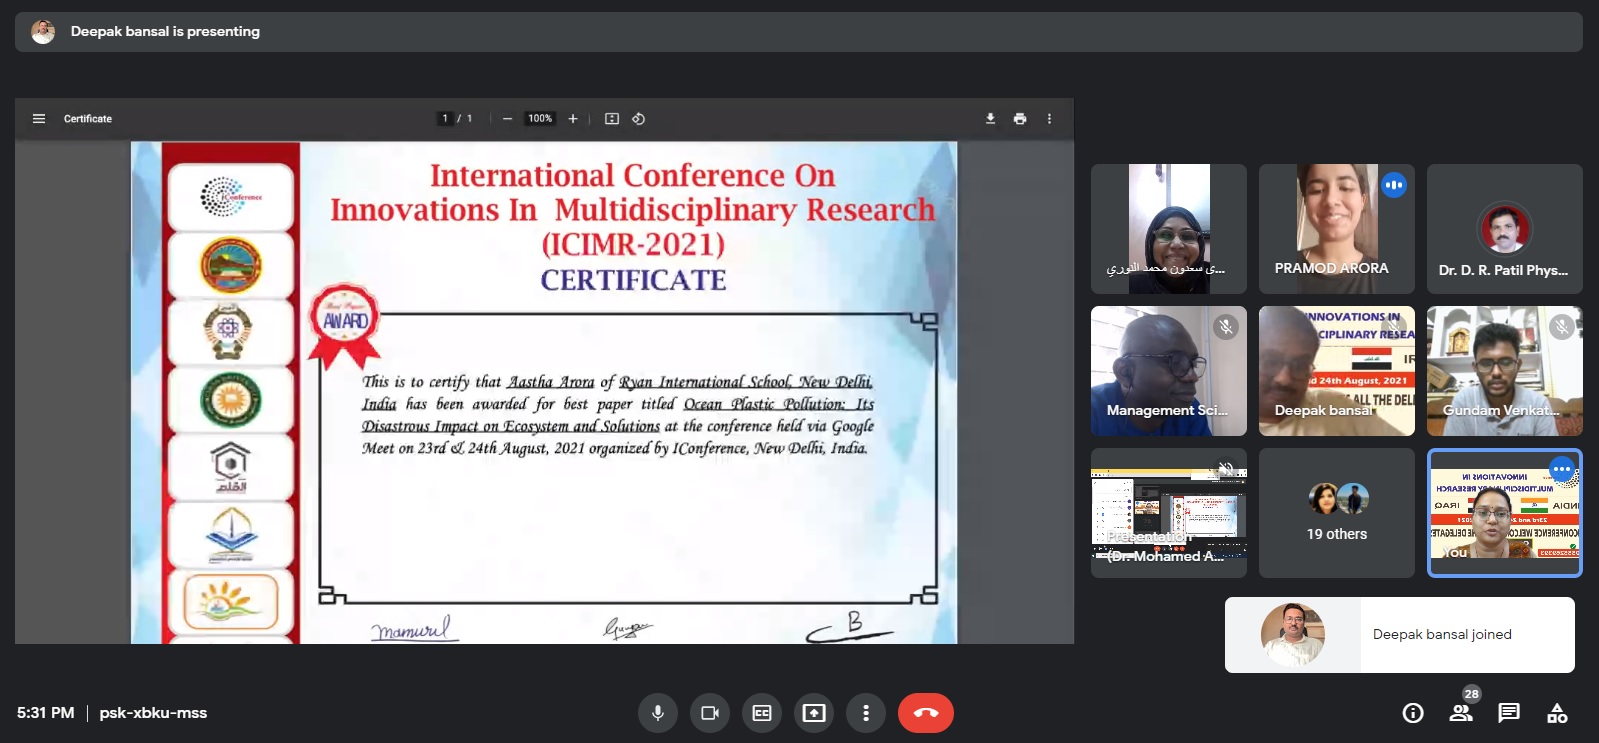Select Gundam Venkat... video tile
Image resolution: width=1599 pixels, height=743 pixels.
click(1505, 371)
